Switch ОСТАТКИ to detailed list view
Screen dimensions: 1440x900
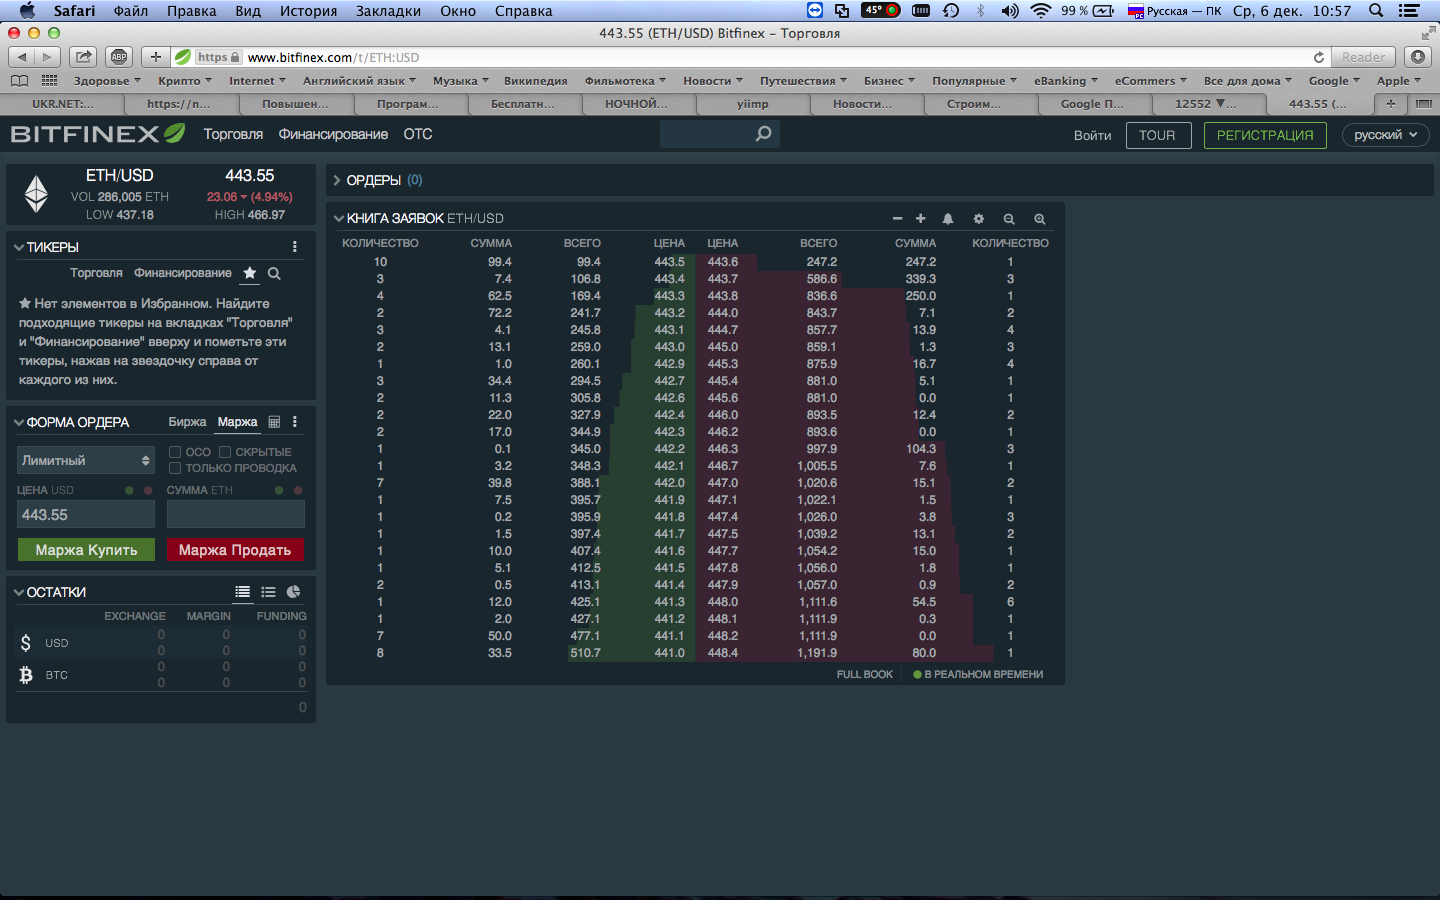point(243,592)
